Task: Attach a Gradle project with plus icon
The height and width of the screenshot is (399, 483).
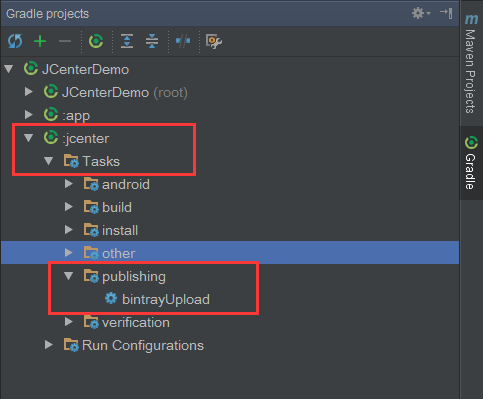Action: (x=40, y=41)
